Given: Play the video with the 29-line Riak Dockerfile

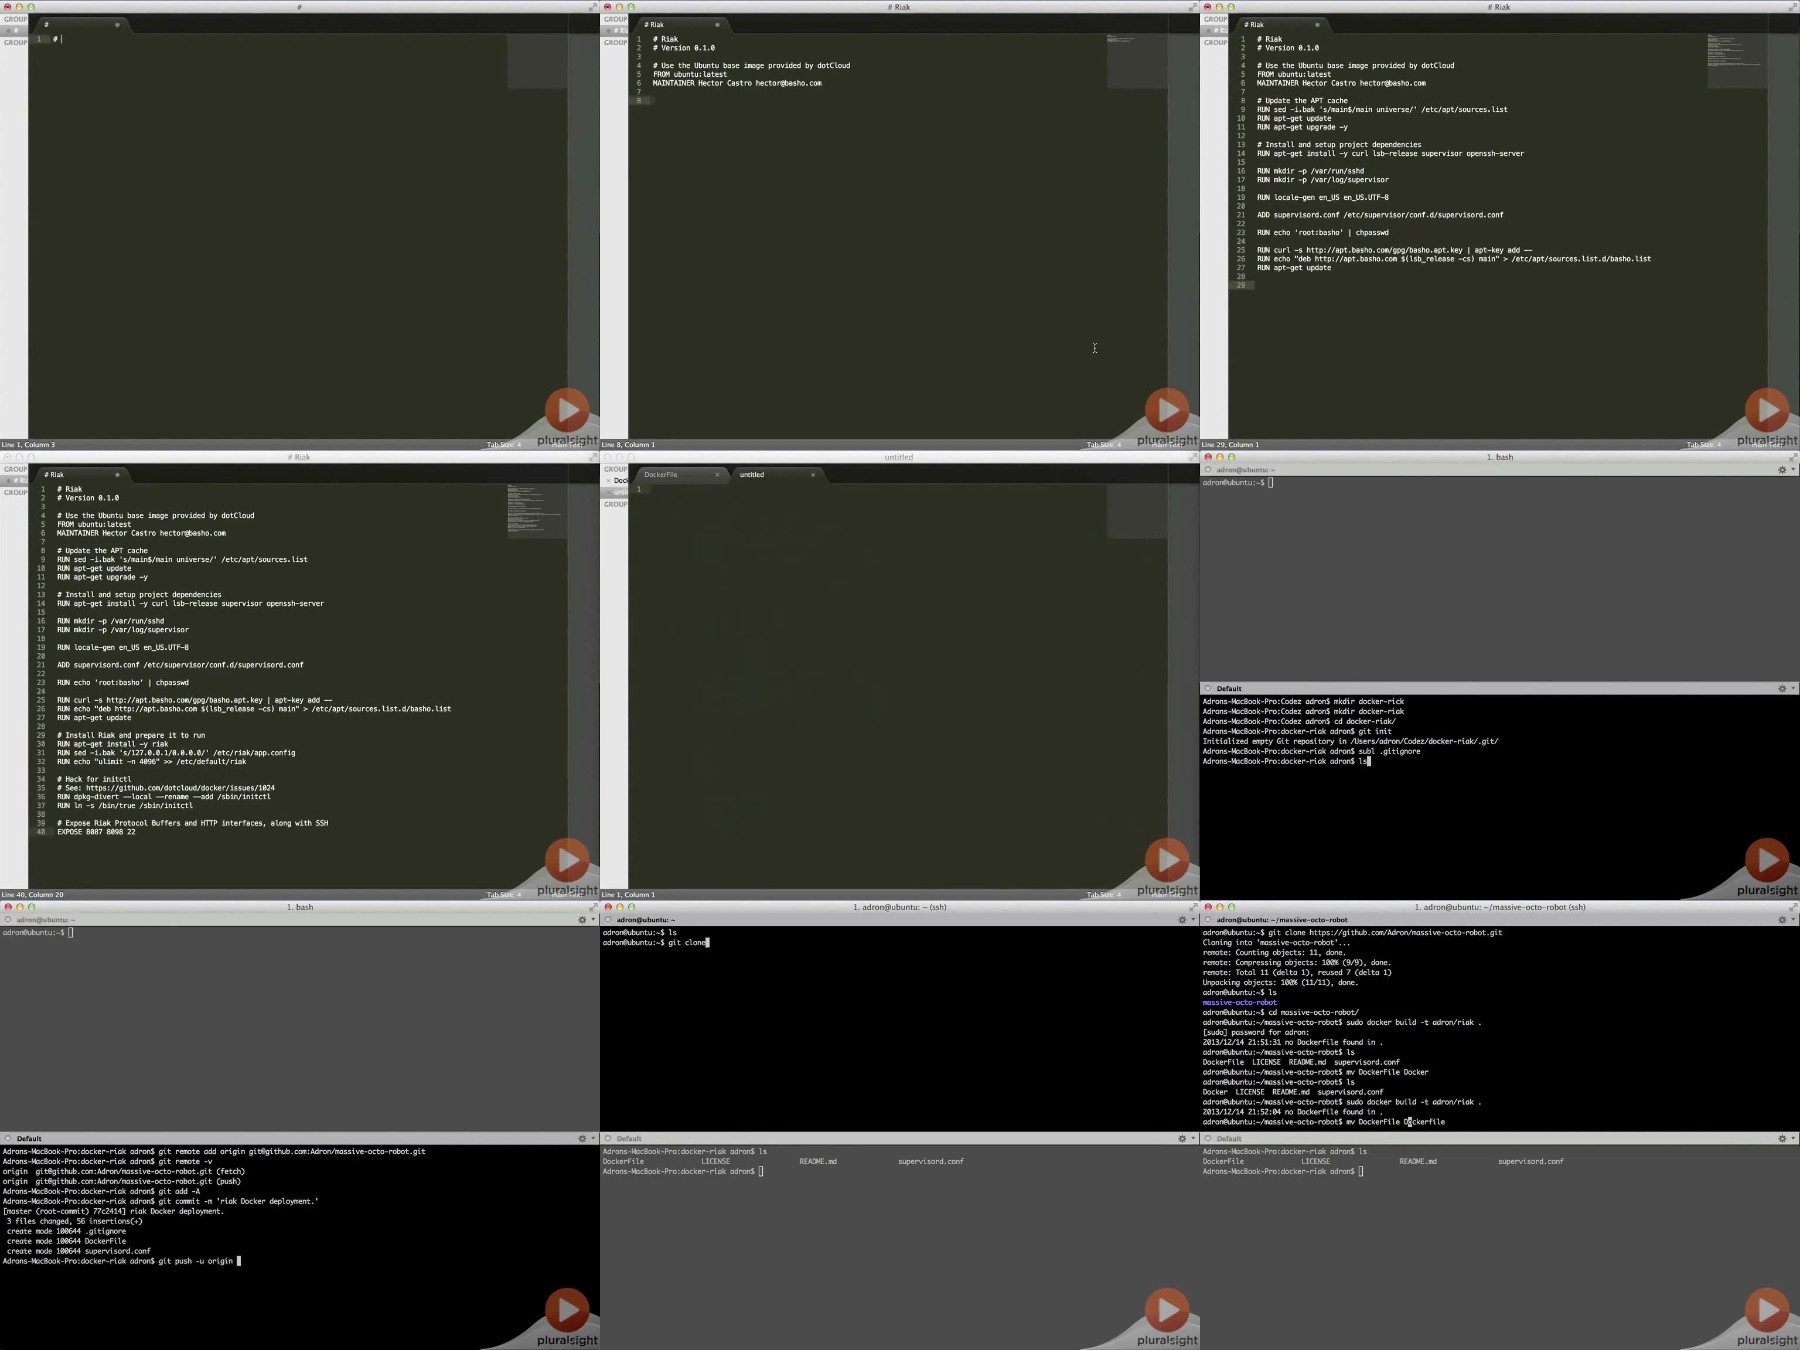Looking at the screenshot, I should point(1767,410).
